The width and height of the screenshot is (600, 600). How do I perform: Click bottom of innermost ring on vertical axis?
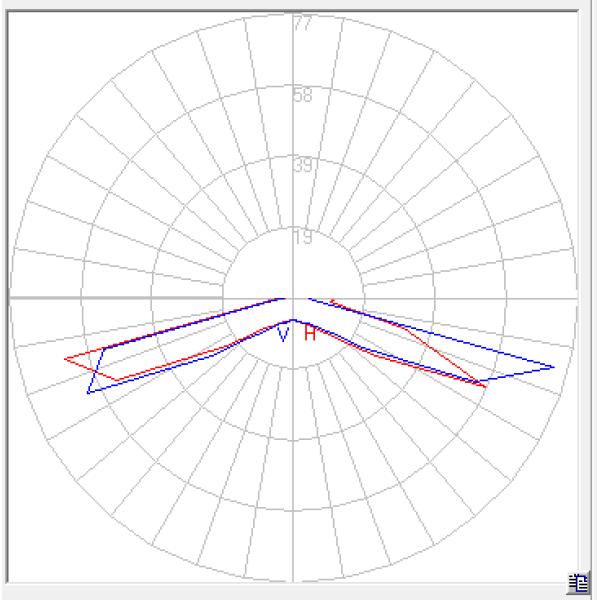click(x=292, y=369)
